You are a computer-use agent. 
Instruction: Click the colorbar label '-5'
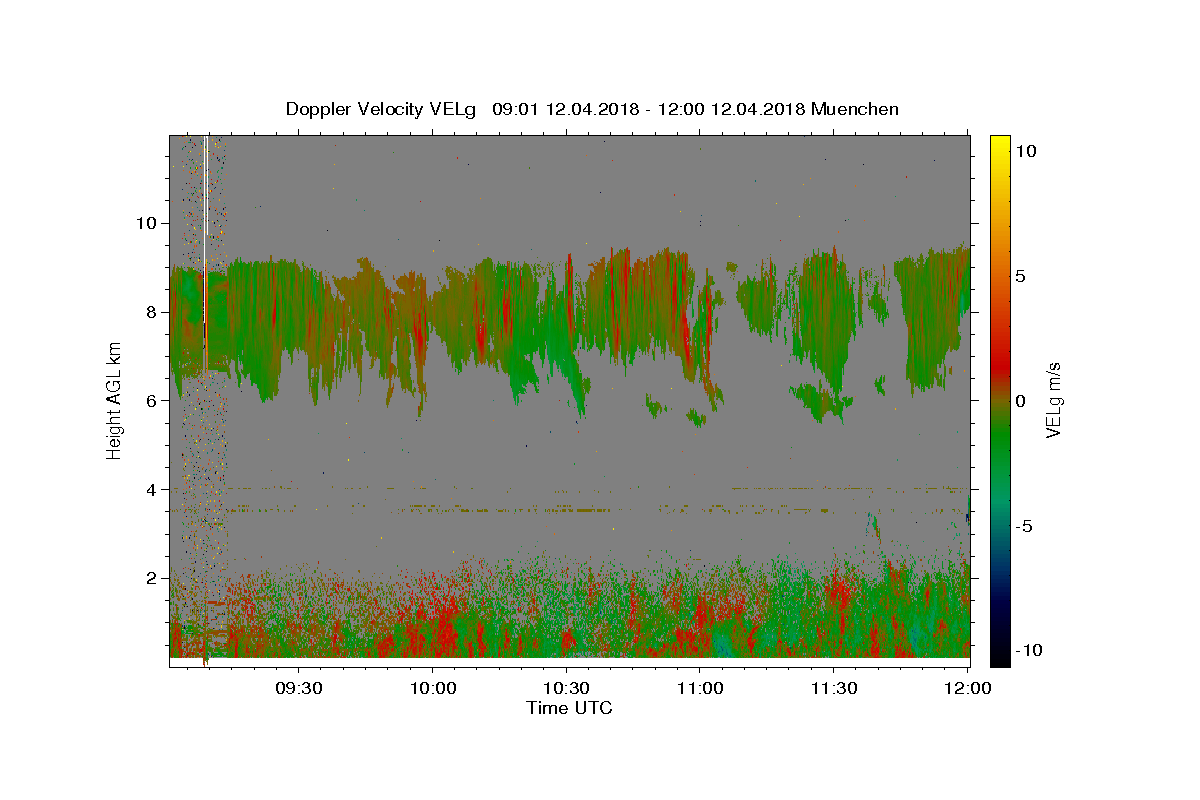(1025, 526)
